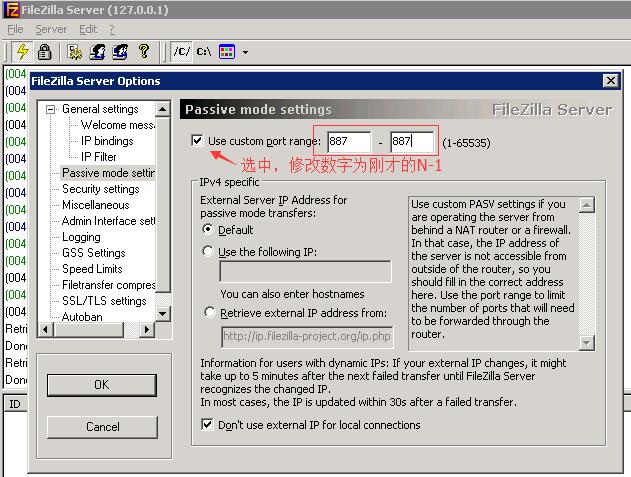Select Logging tree item

coord(81,237)
